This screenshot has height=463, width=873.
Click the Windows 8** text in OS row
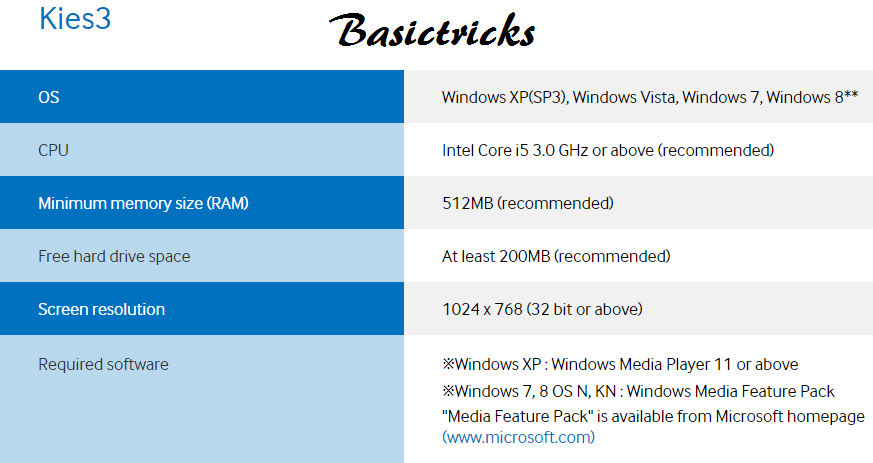coord(812,97)
